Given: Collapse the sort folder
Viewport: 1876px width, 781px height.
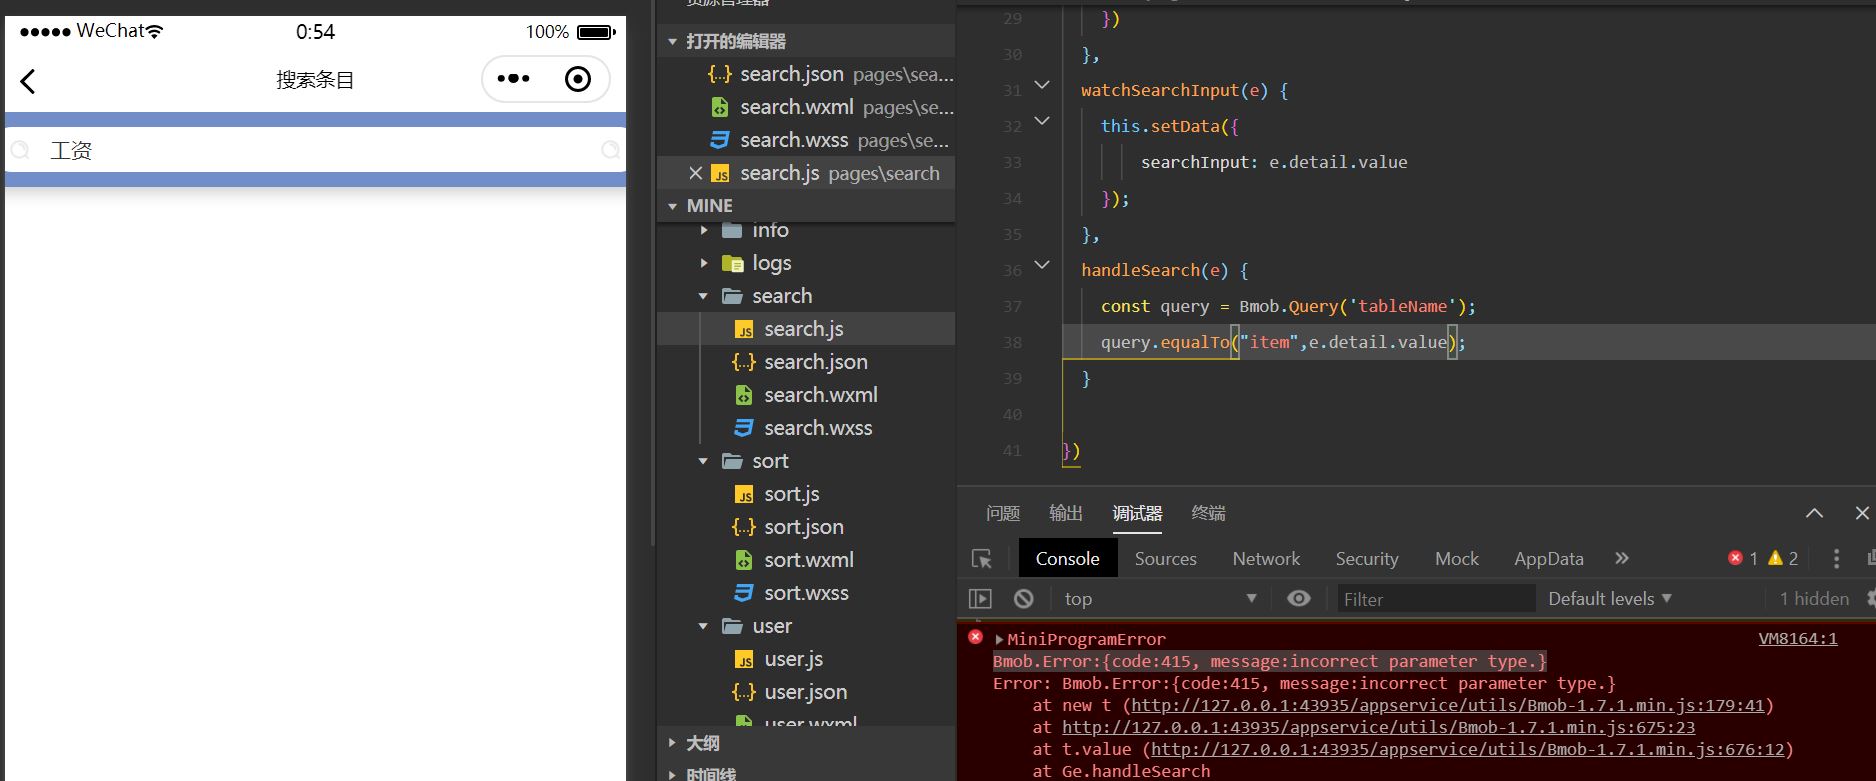Looking at the screenshot, I should tap(704, 461).
